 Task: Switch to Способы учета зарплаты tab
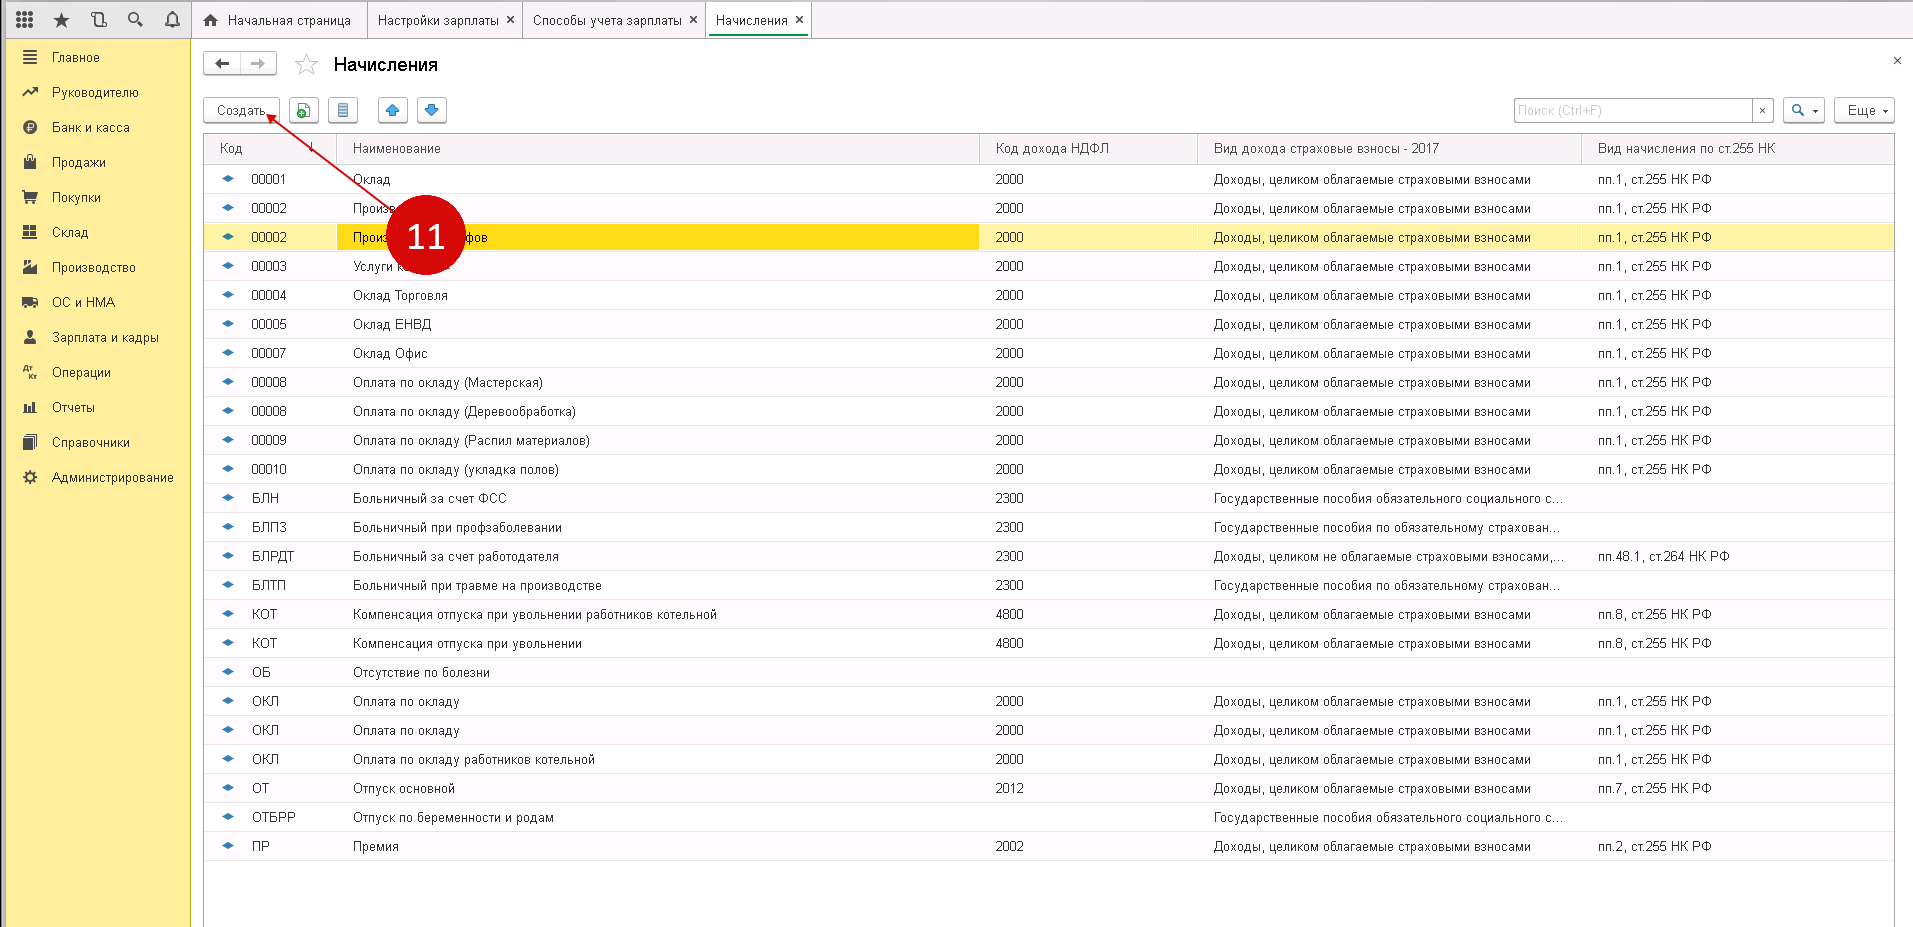click(606, 20)
